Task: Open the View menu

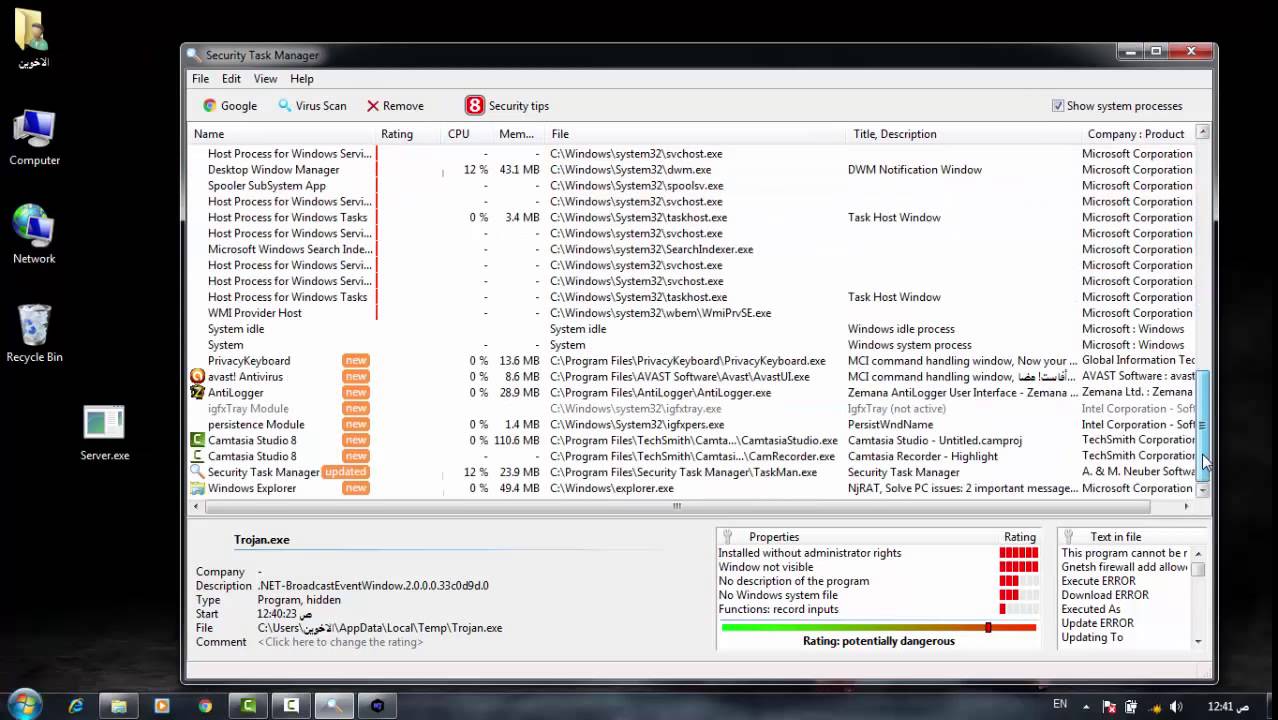Action: pos(265,79)
